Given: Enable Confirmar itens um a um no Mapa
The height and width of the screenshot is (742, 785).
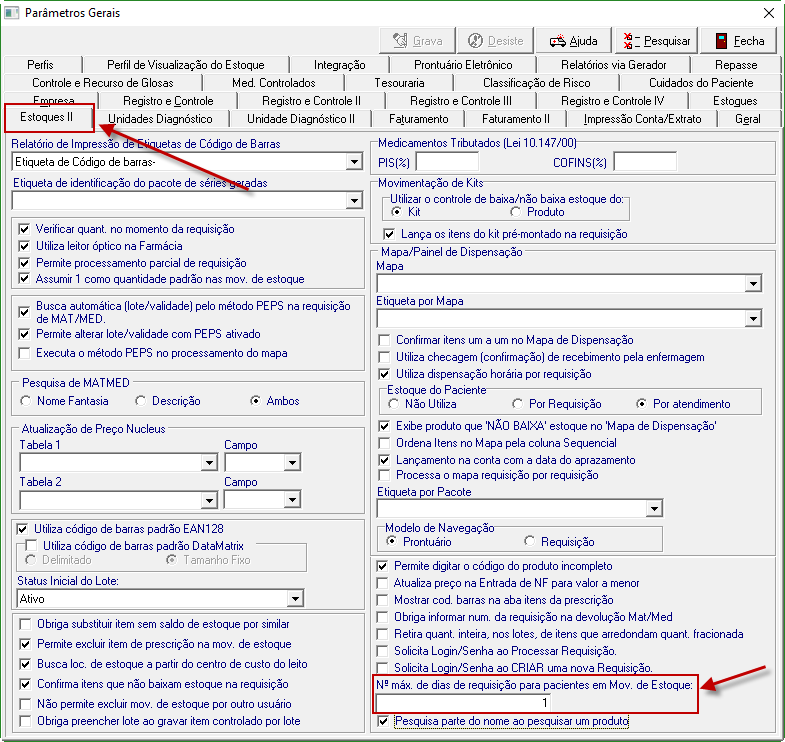Looking at the screenshot, I should click(x=384, y=340).
